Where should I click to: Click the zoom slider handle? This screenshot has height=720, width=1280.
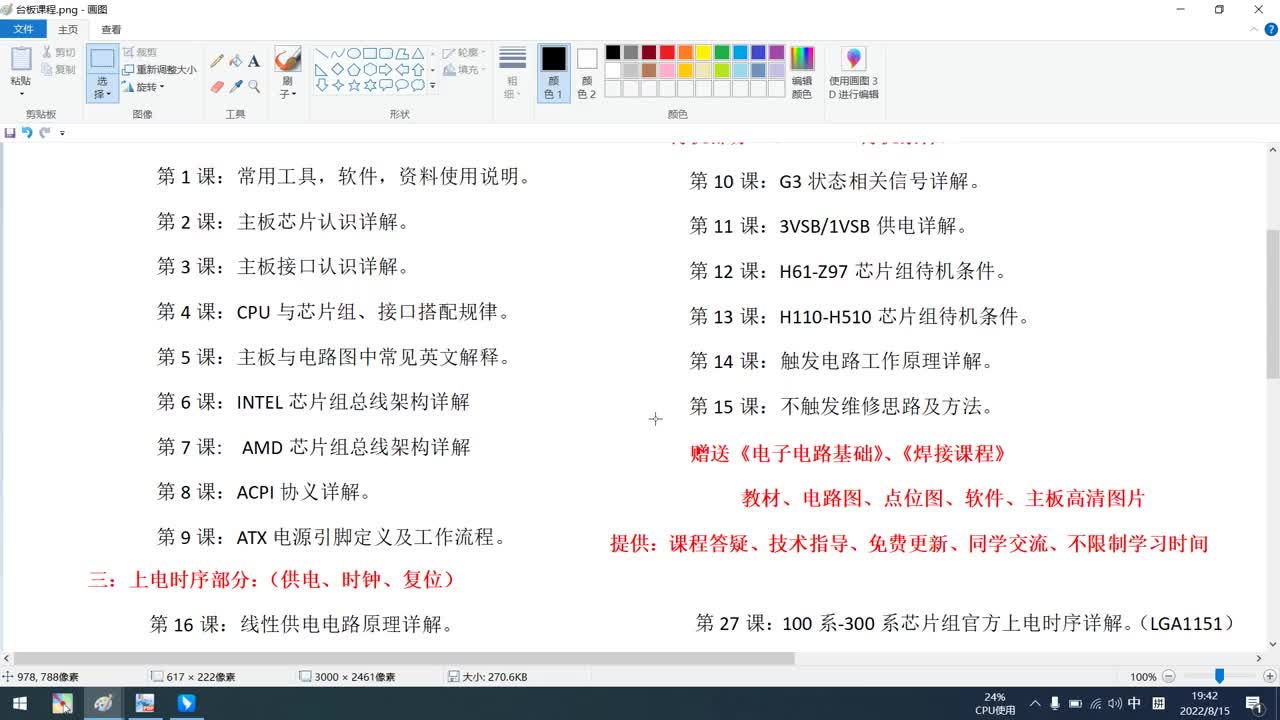coord(1219,677)
